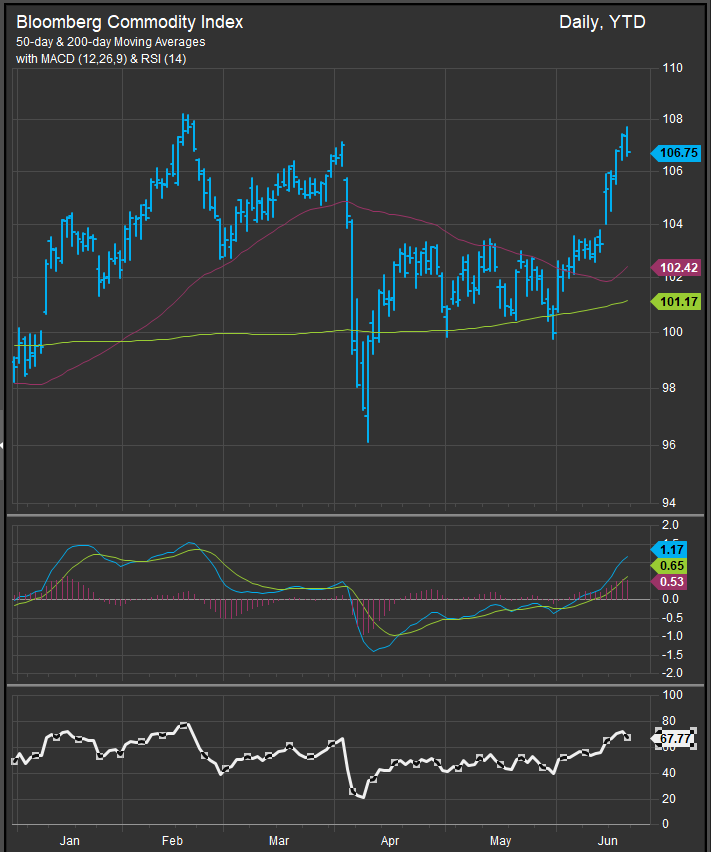Select the 102.42 50-day average tag

tap(676, 267)
